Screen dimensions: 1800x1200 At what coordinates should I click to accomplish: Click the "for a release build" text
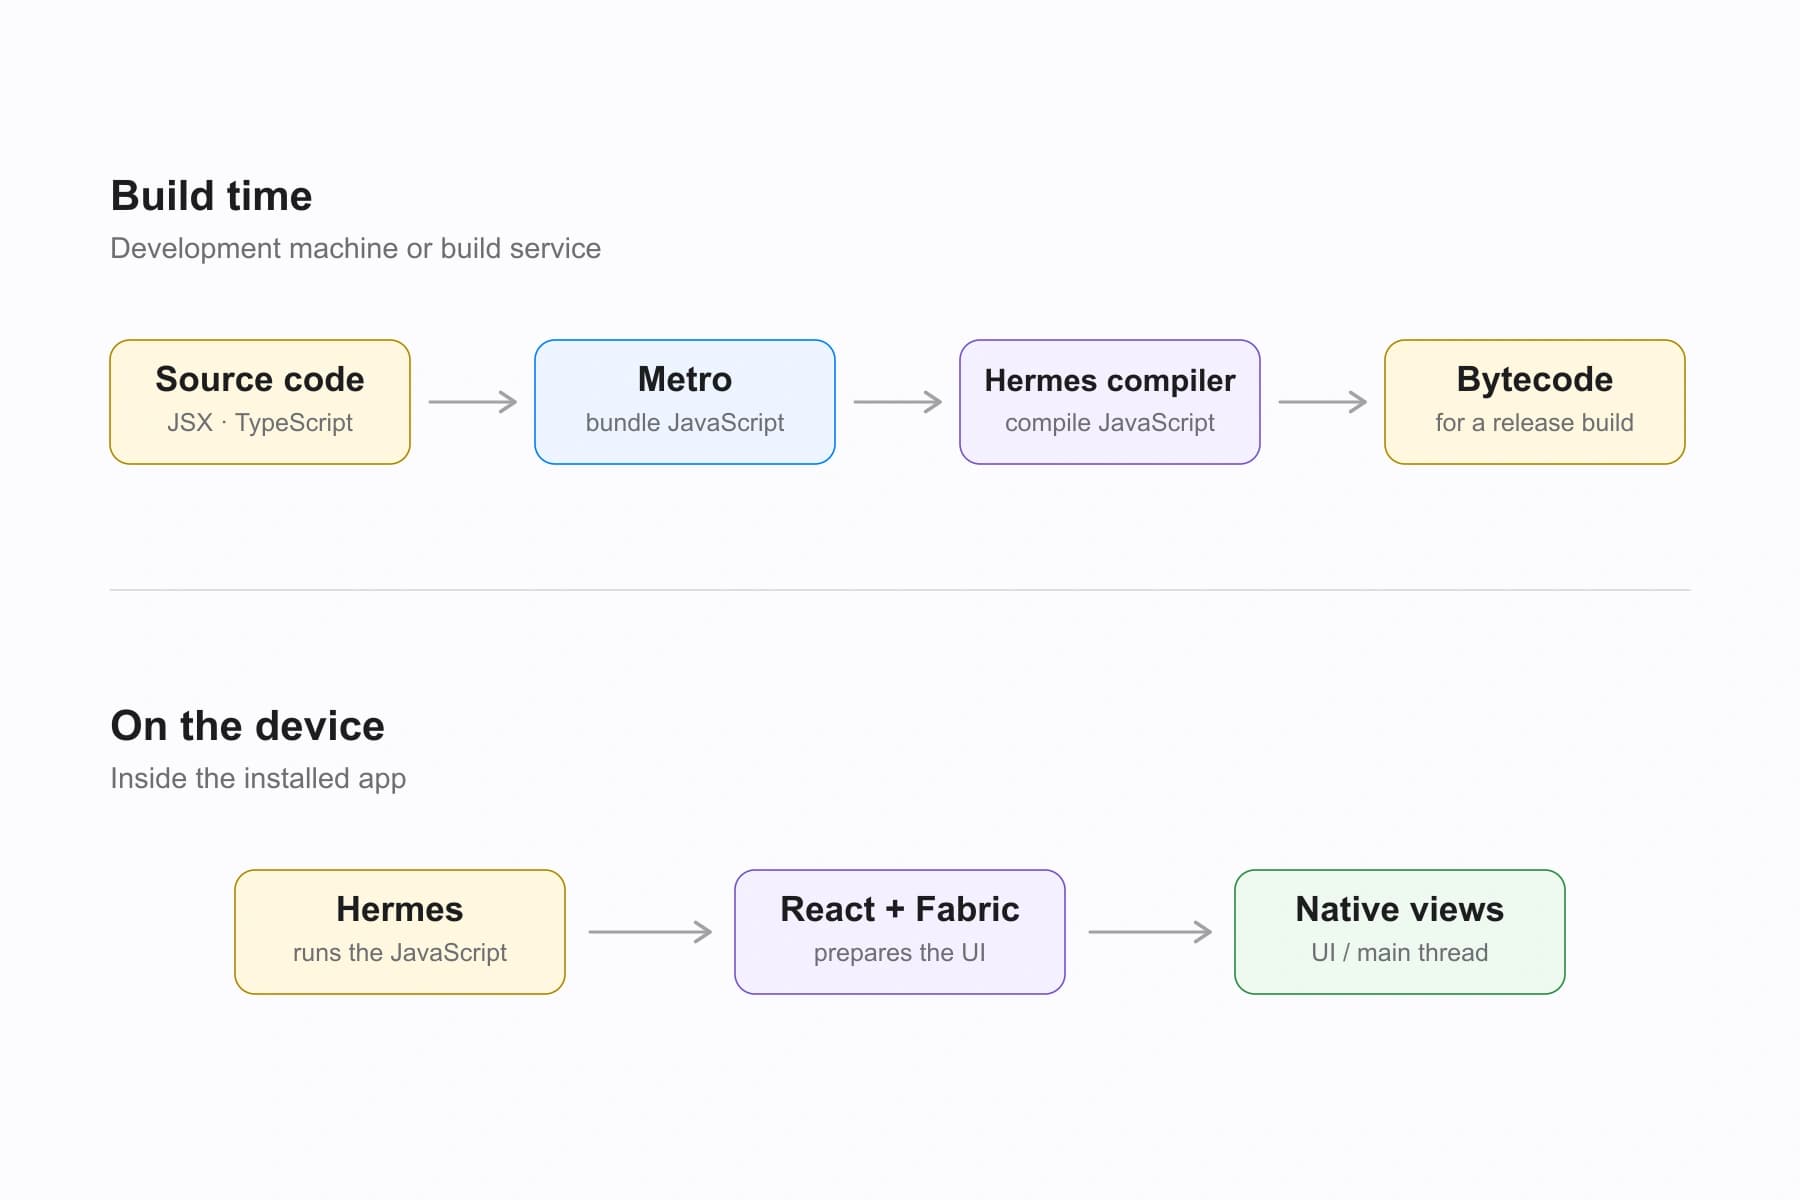point(1535,423)
